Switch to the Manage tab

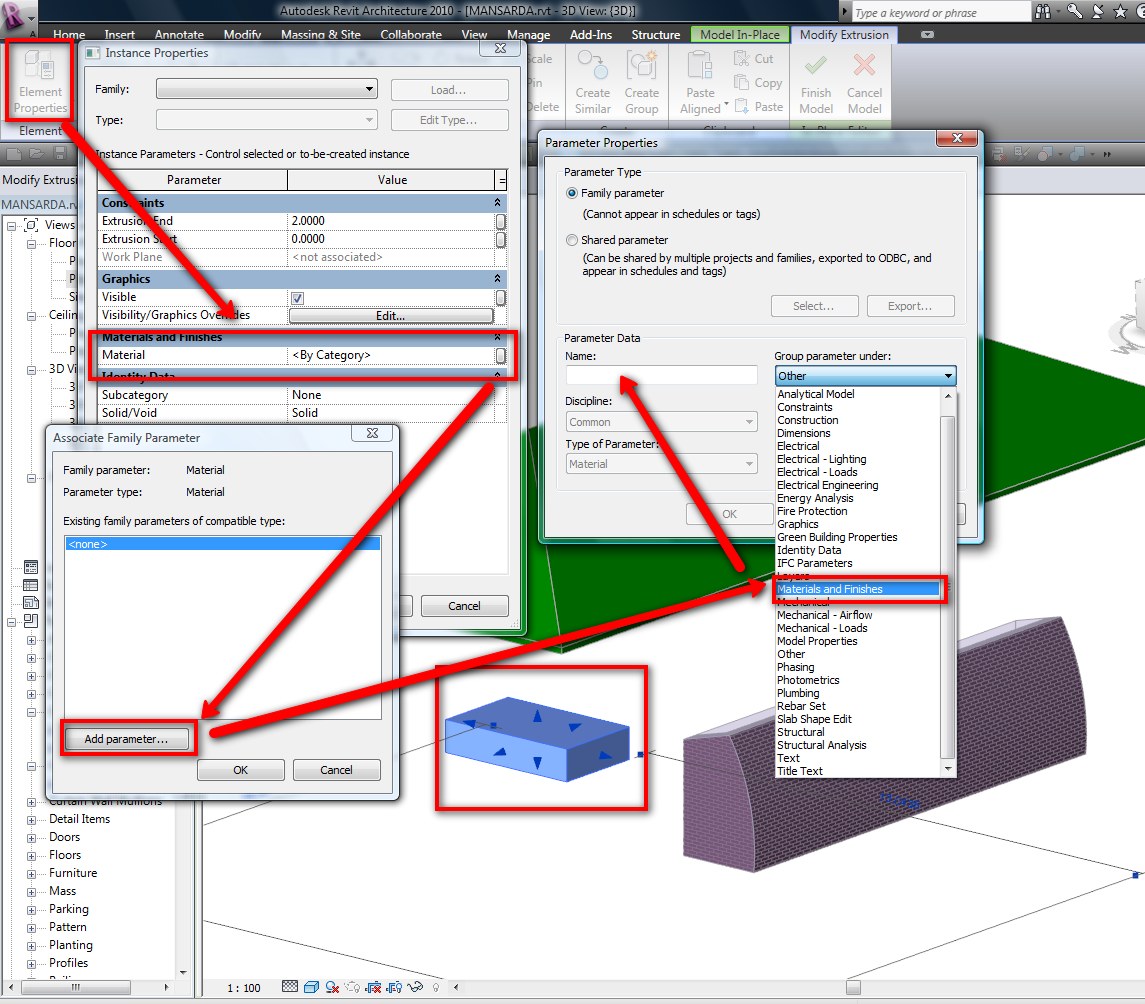pos(529,34)
